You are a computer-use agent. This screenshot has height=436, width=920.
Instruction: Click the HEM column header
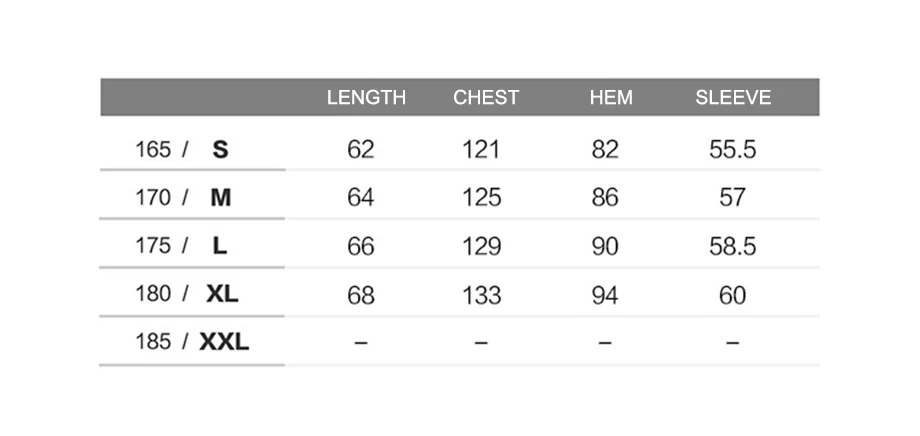point(611,97)
